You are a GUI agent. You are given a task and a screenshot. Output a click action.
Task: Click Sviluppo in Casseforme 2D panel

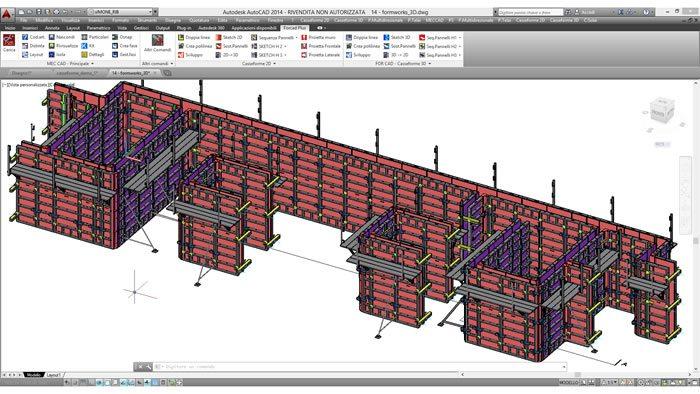tap(190, 55)
